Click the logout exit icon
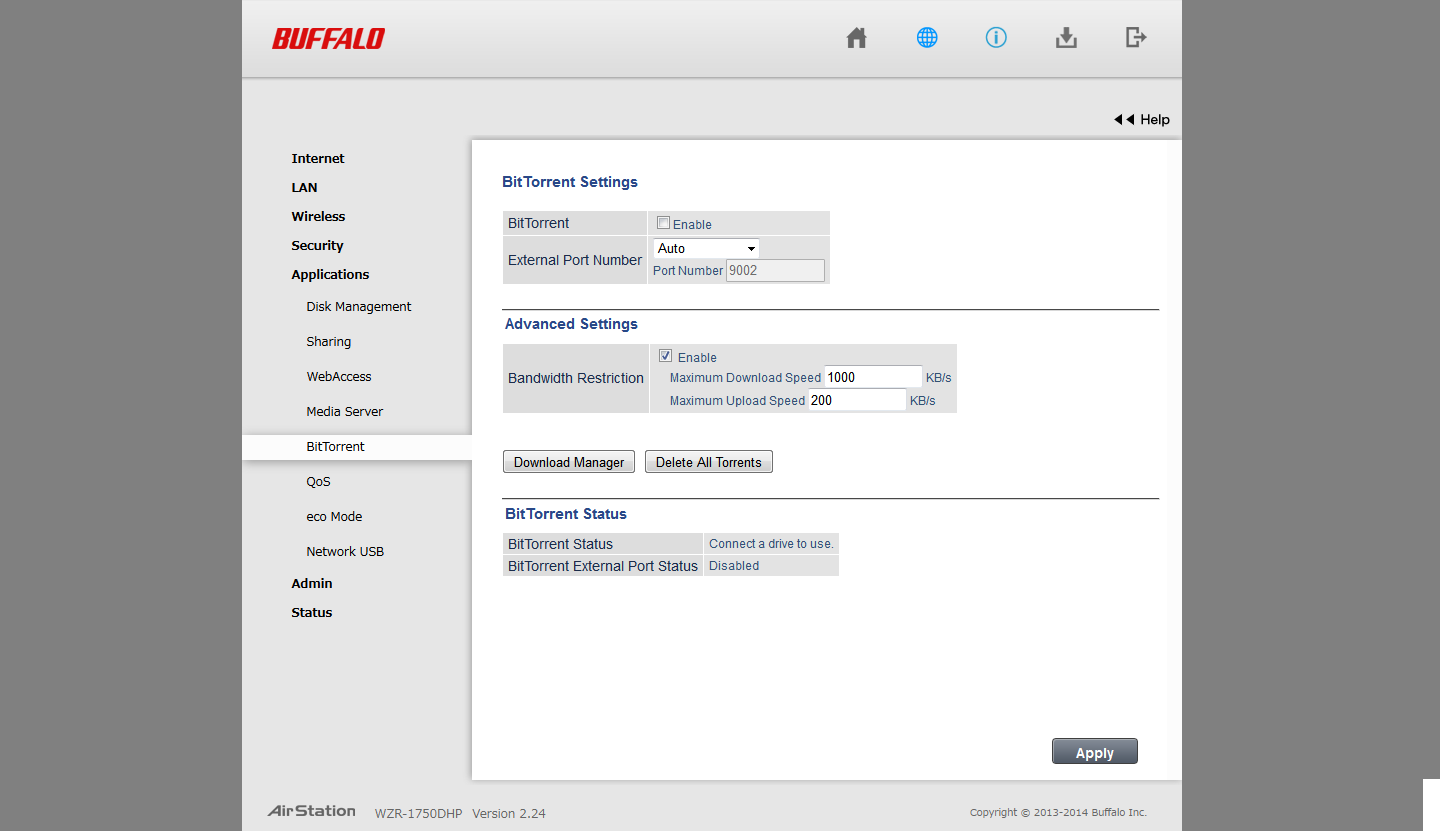Screen dimensions: 1440x831 coord(1136,38)
